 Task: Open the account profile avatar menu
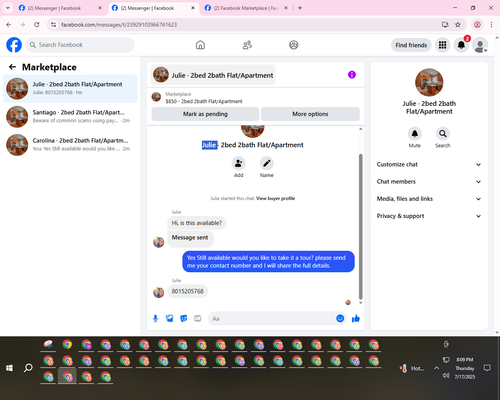point(480,45)
